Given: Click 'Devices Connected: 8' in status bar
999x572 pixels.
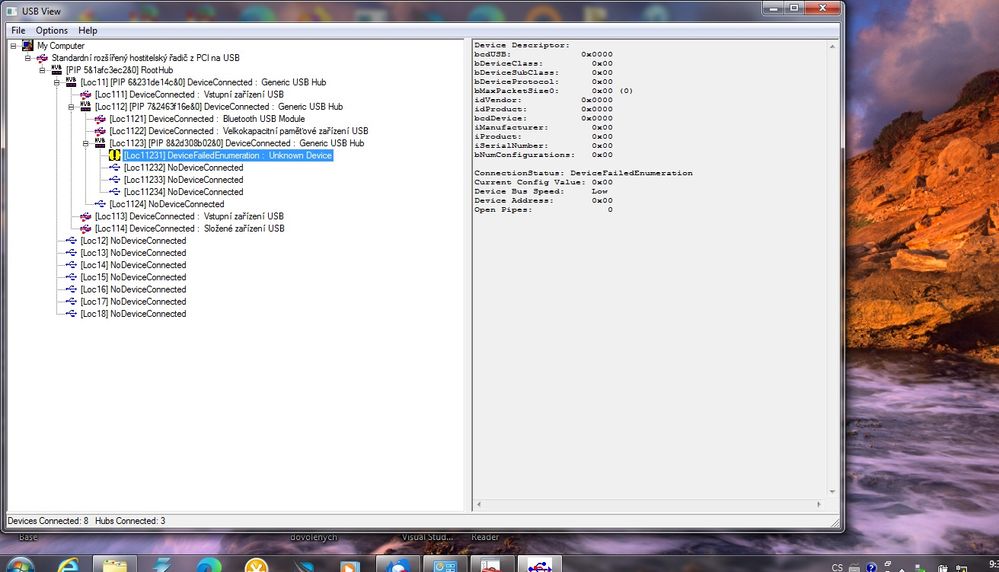Looking at the screenshot, I should [x=48, y=521].
